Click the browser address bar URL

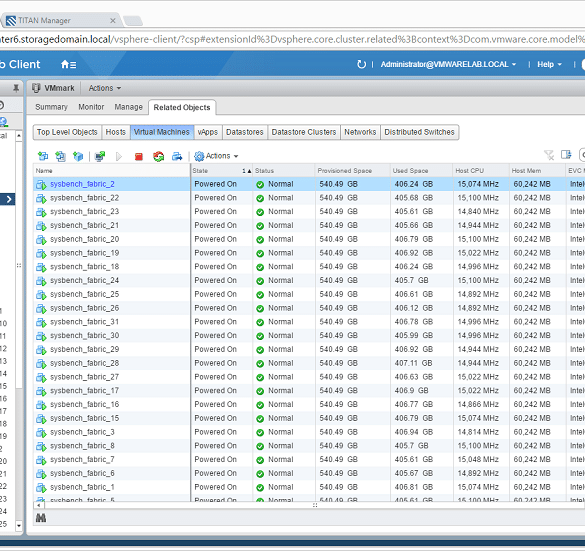(292, 39)
